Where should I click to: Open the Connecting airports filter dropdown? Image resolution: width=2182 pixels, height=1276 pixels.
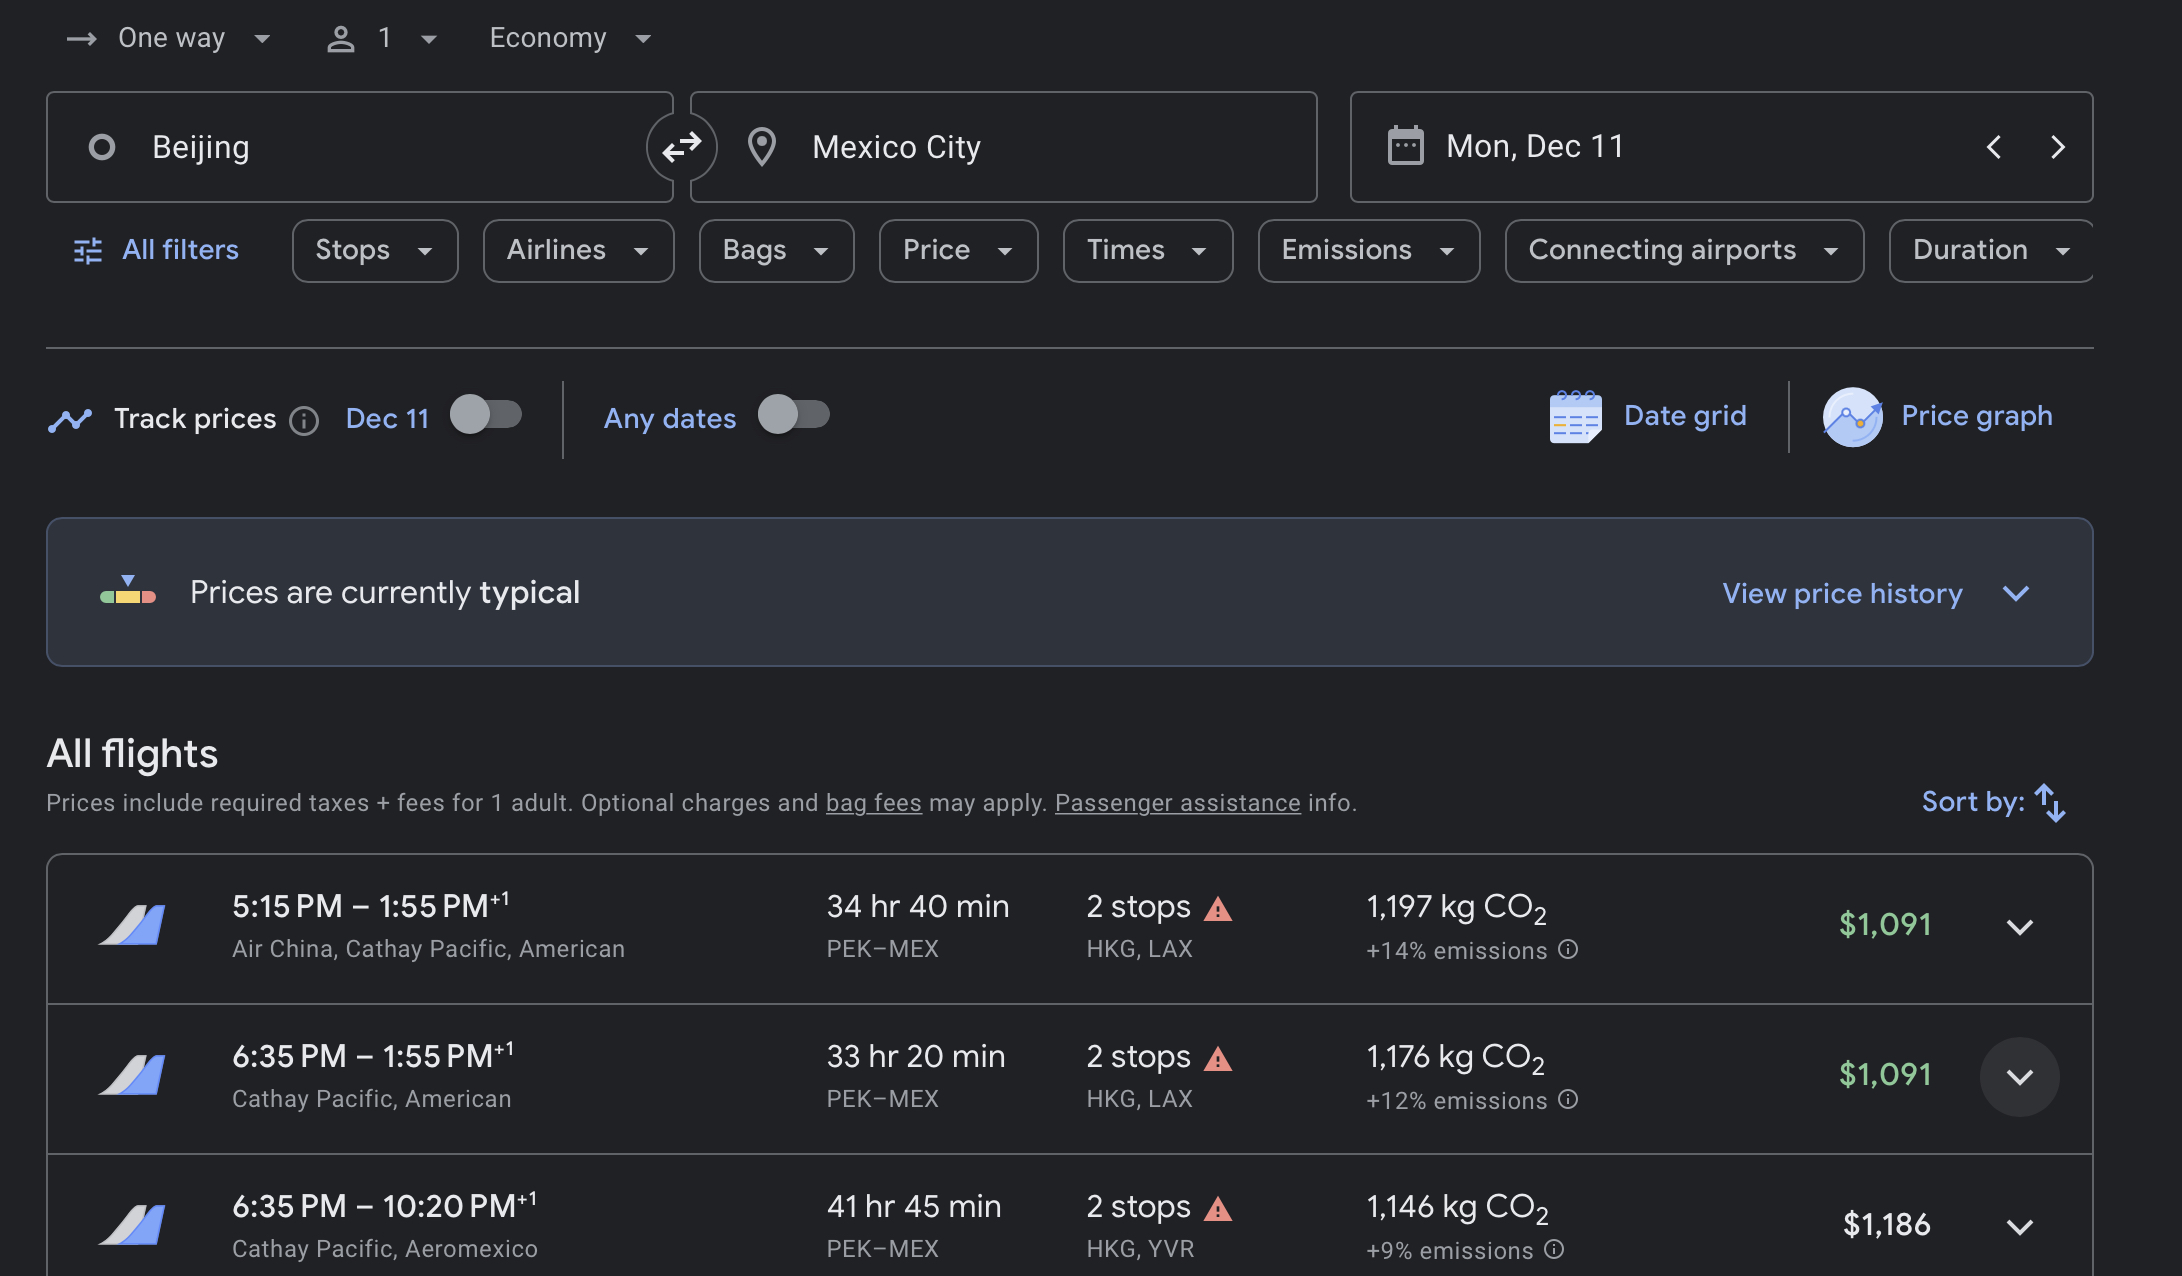point(1684,251)
